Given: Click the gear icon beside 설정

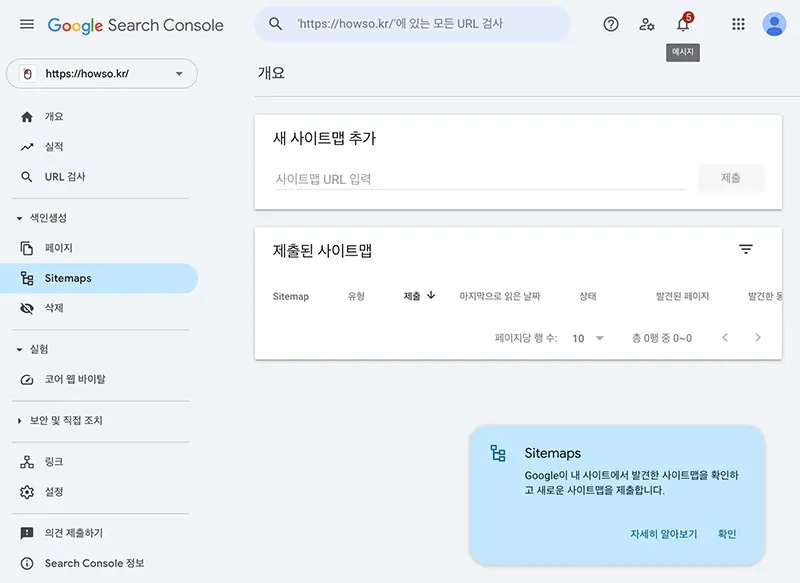Looking at the screenshot, I should [x=27, y=492].
